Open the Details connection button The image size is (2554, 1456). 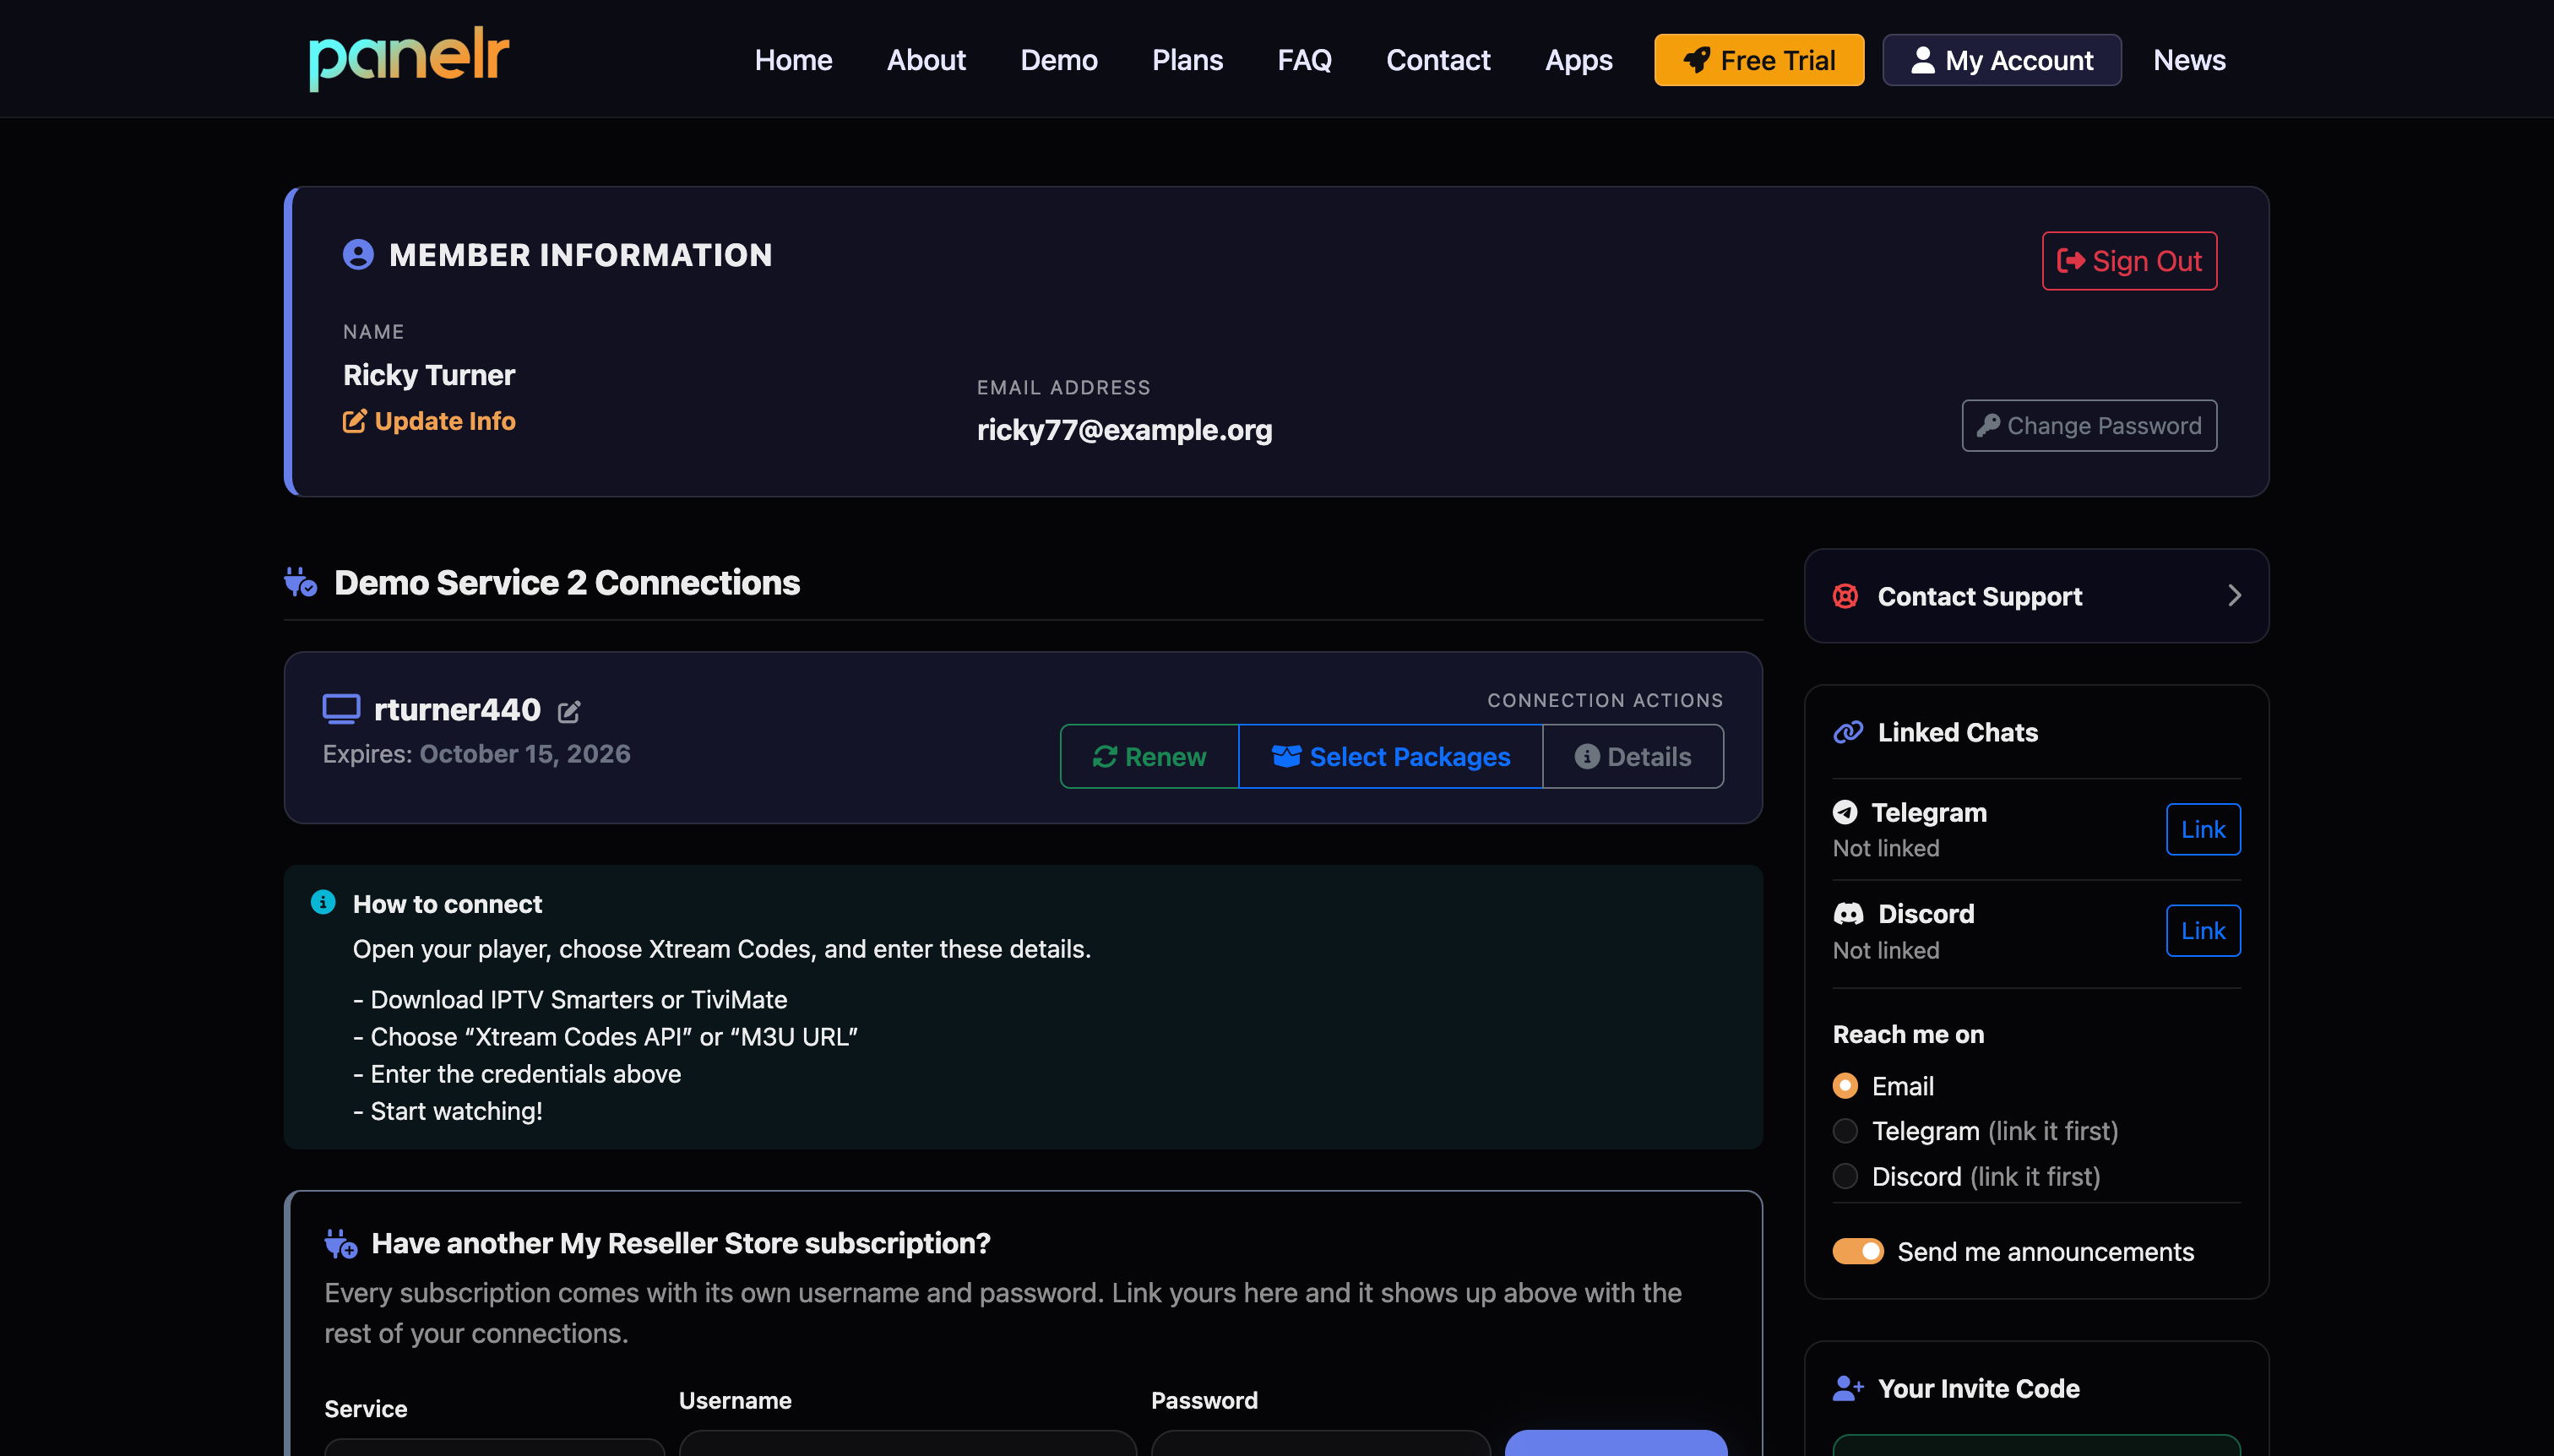tap(1632, 757)
